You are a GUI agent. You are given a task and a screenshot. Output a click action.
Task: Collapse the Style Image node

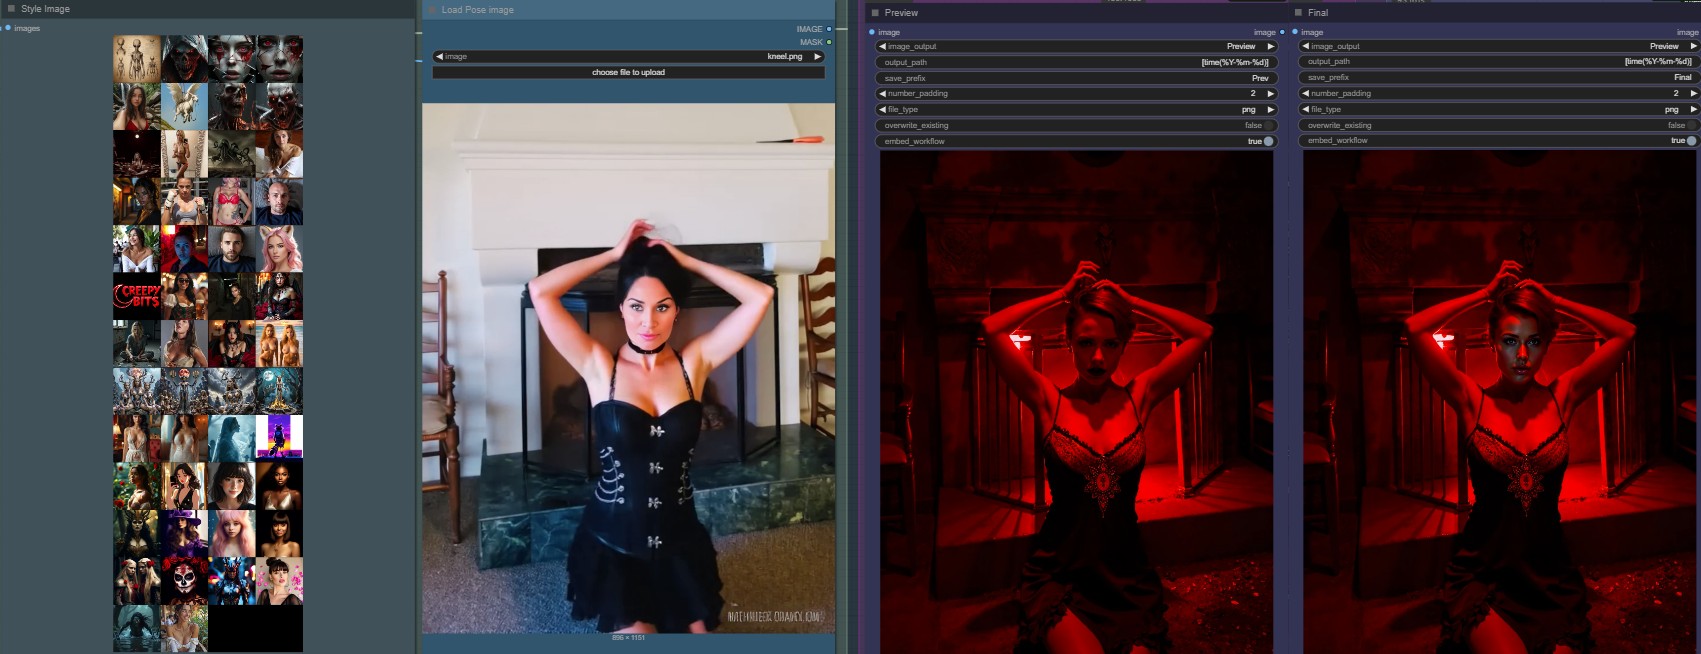click(x=11, y=9)
